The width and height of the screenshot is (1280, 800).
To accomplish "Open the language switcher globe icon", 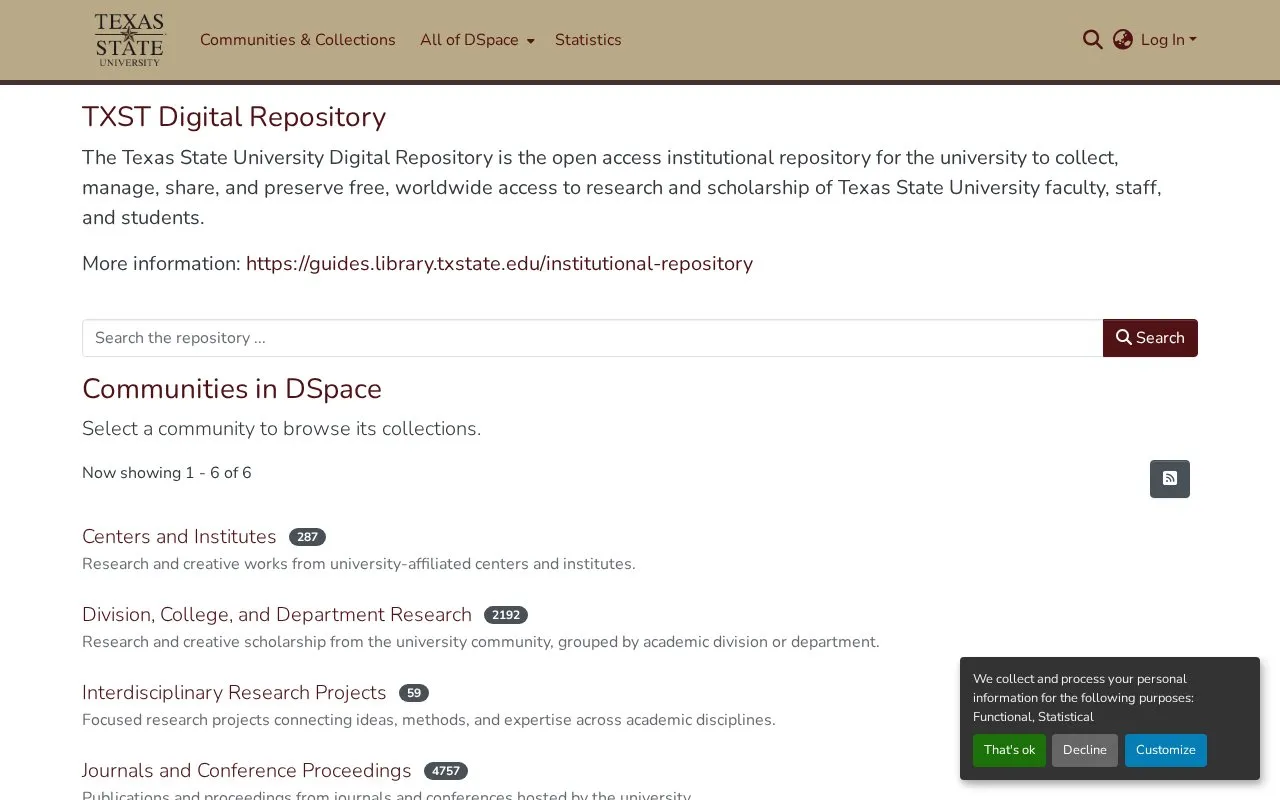I will tap(1123, 40).
